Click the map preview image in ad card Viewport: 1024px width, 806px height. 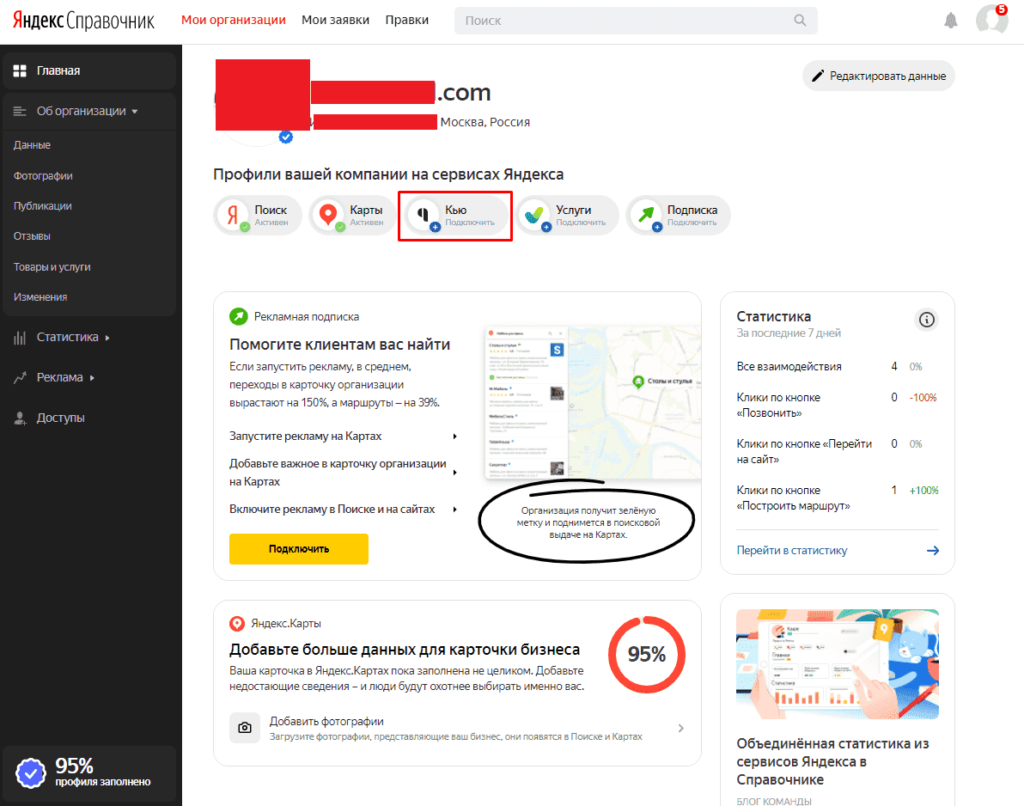[592, 403]
